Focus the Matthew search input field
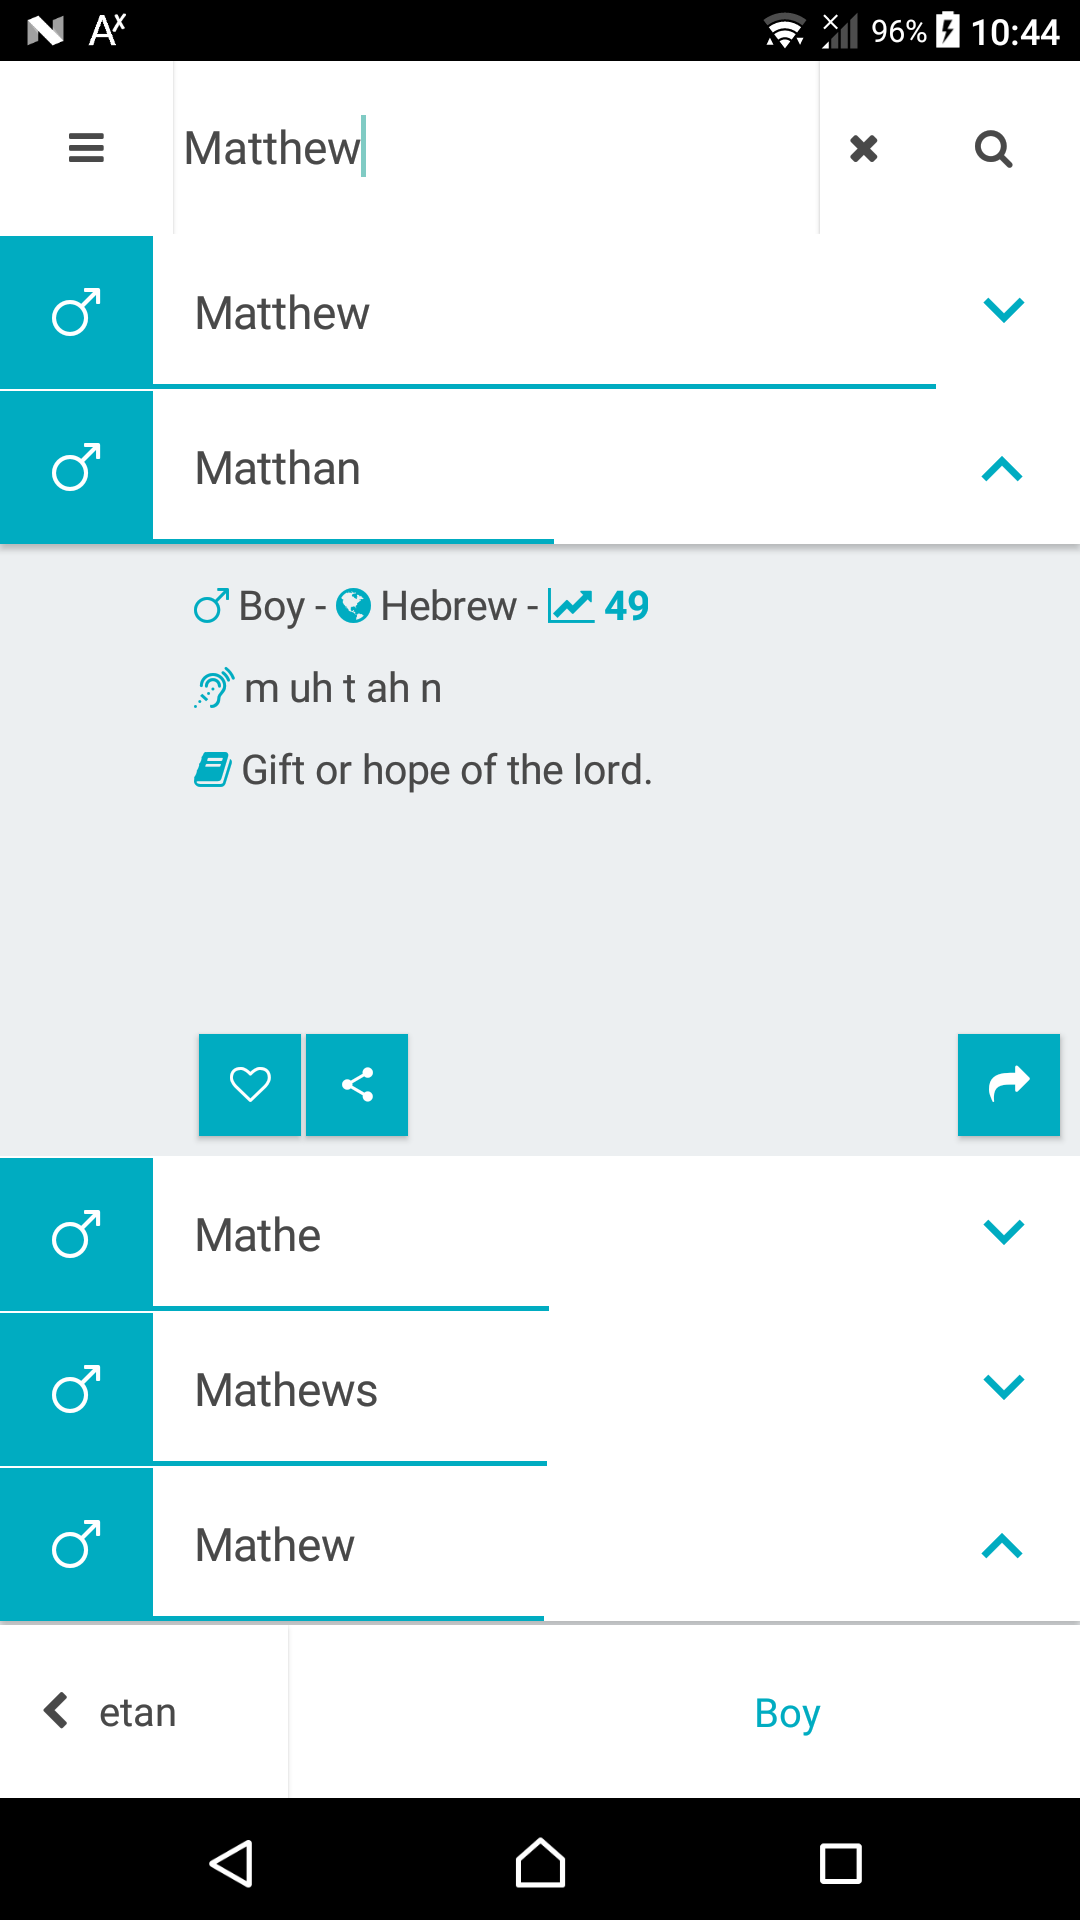The height and width of the screenshot is (1920, 1080). coord(495,148)
